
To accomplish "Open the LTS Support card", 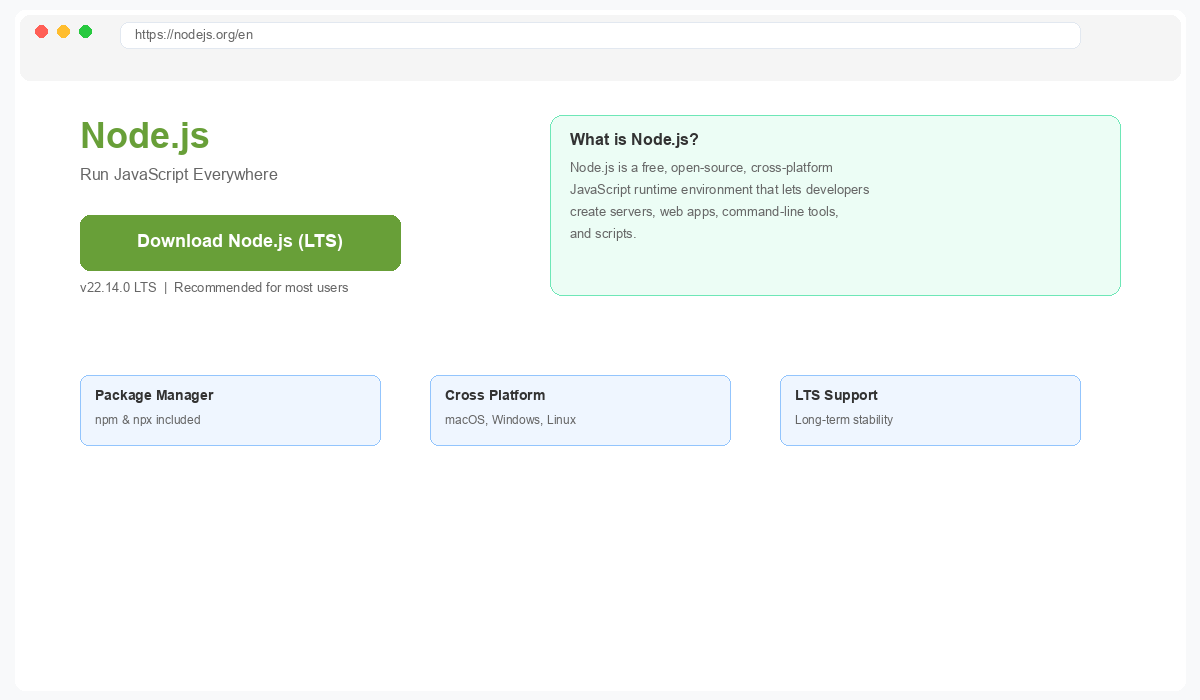I will pyautogui.click(x=930, y=410).
